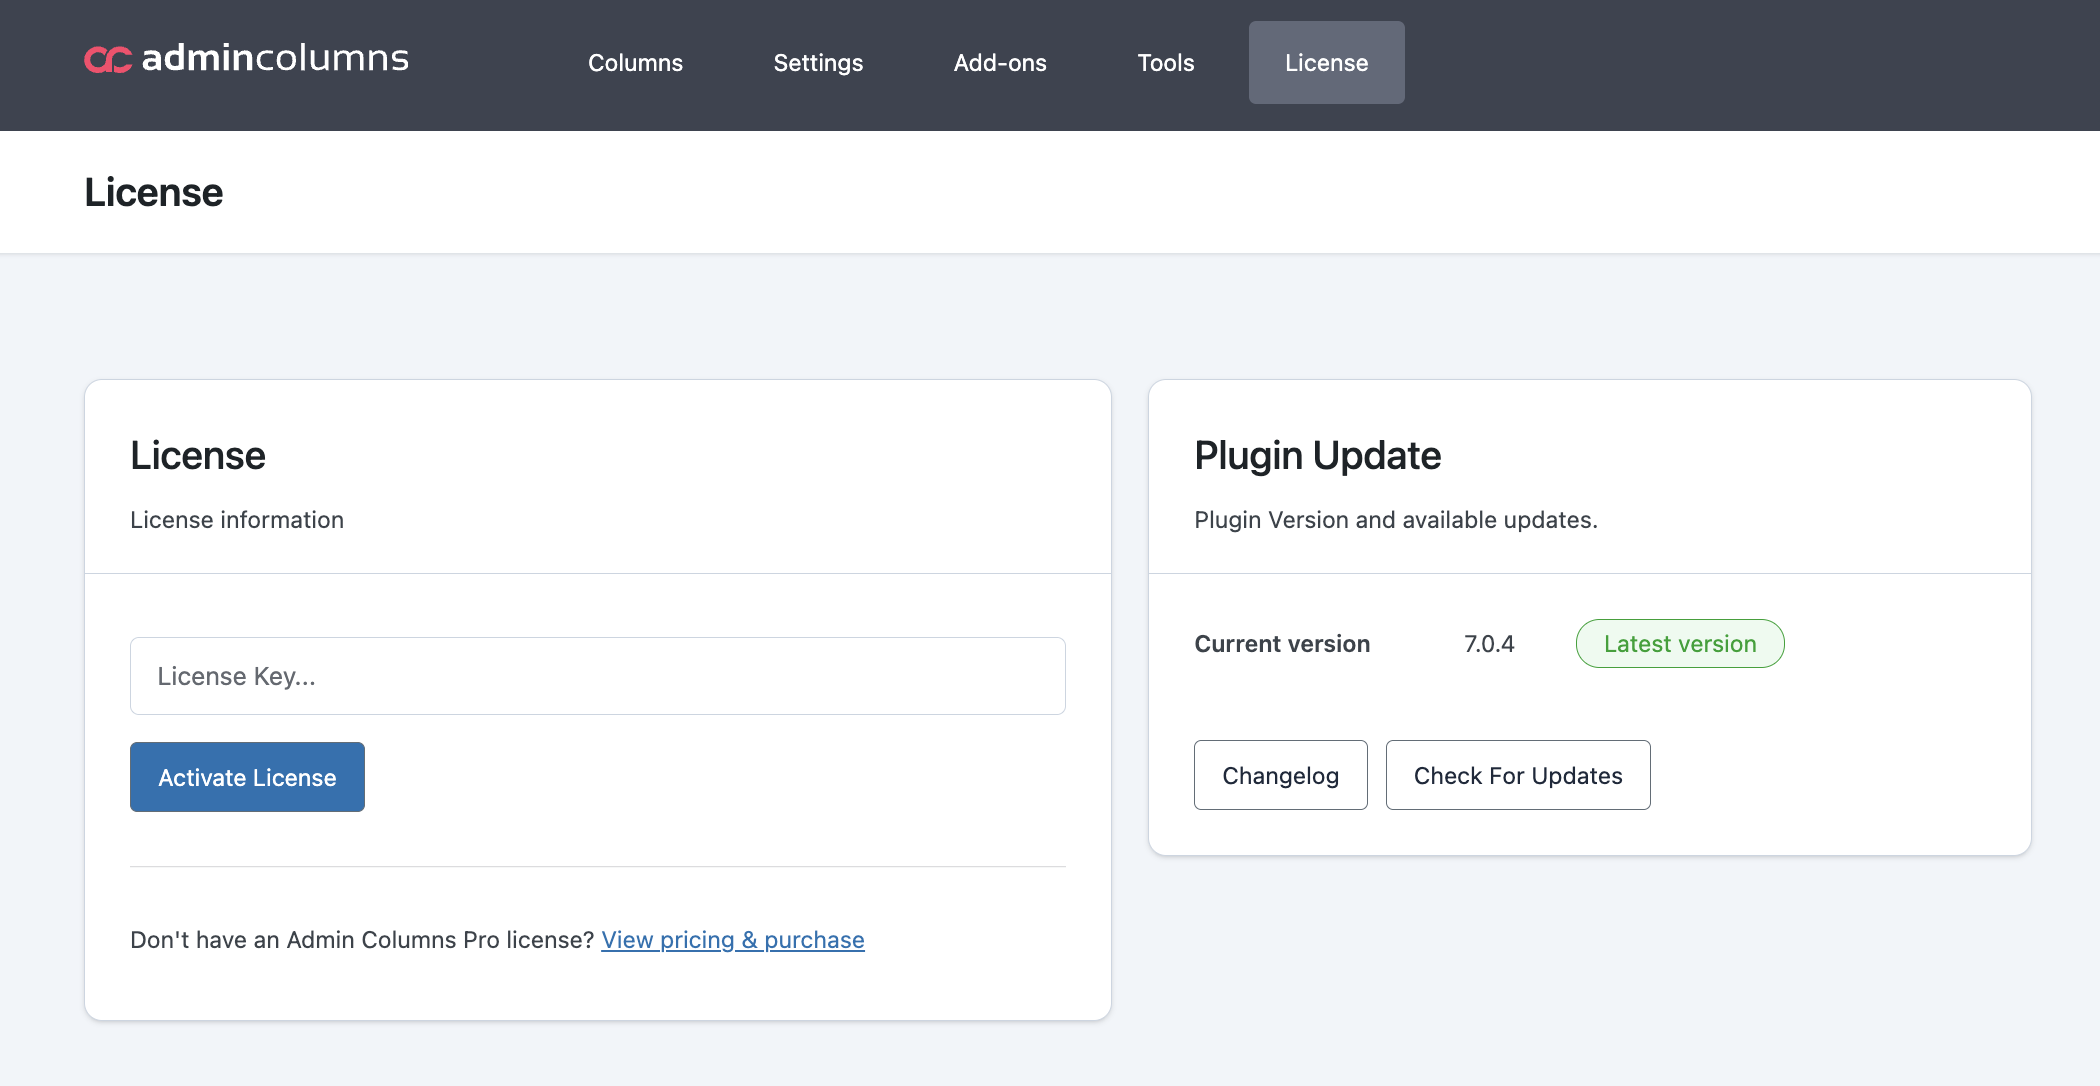Select the License tab in navigation
The width and height of the screenshot is (2100, 1086).
click(x=1326, y=63)
